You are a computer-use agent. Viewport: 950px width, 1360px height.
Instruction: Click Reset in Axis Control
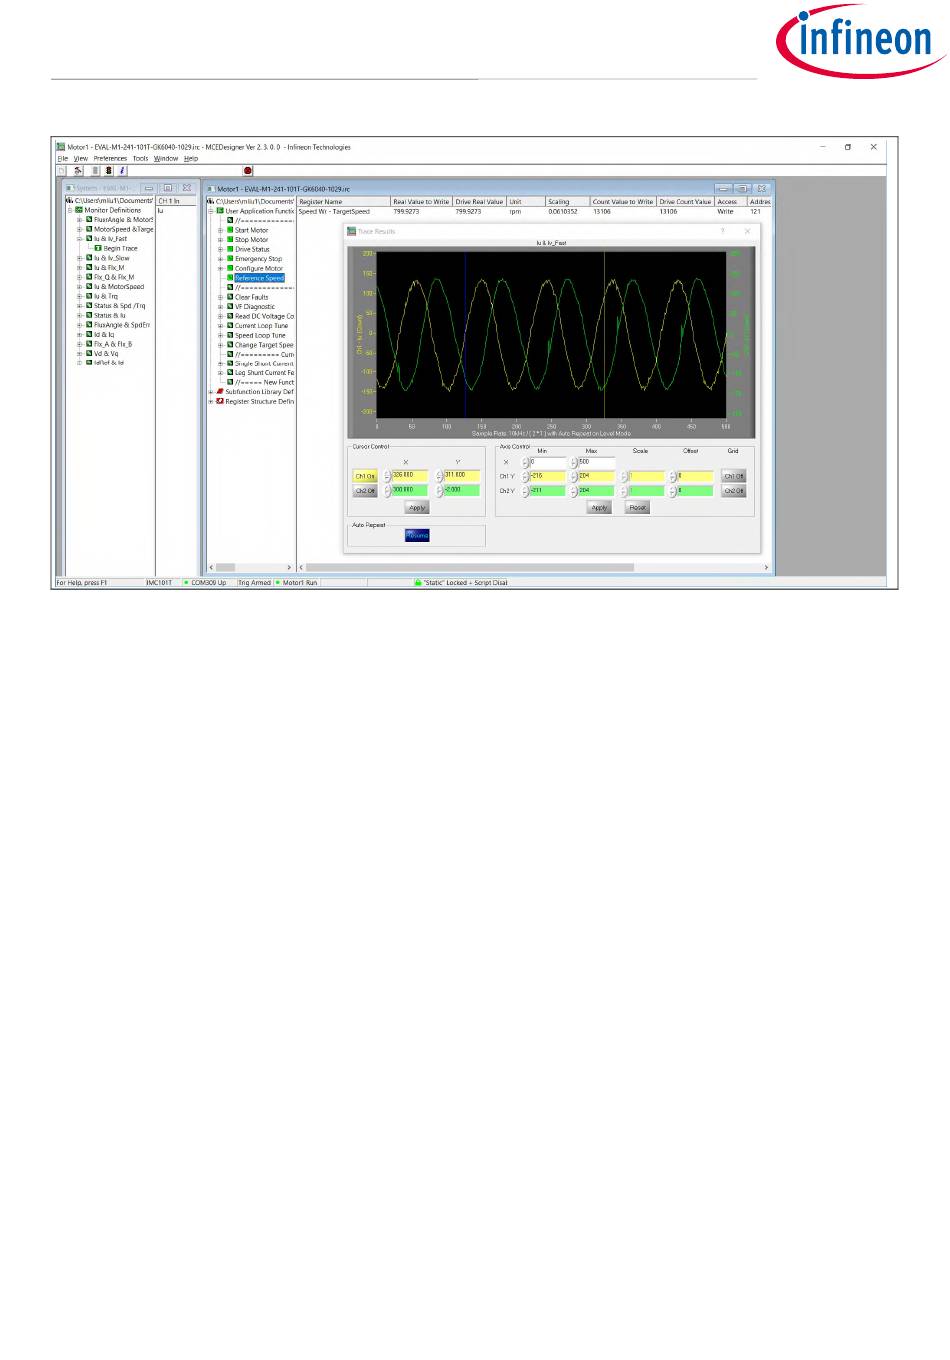(637, 508)
